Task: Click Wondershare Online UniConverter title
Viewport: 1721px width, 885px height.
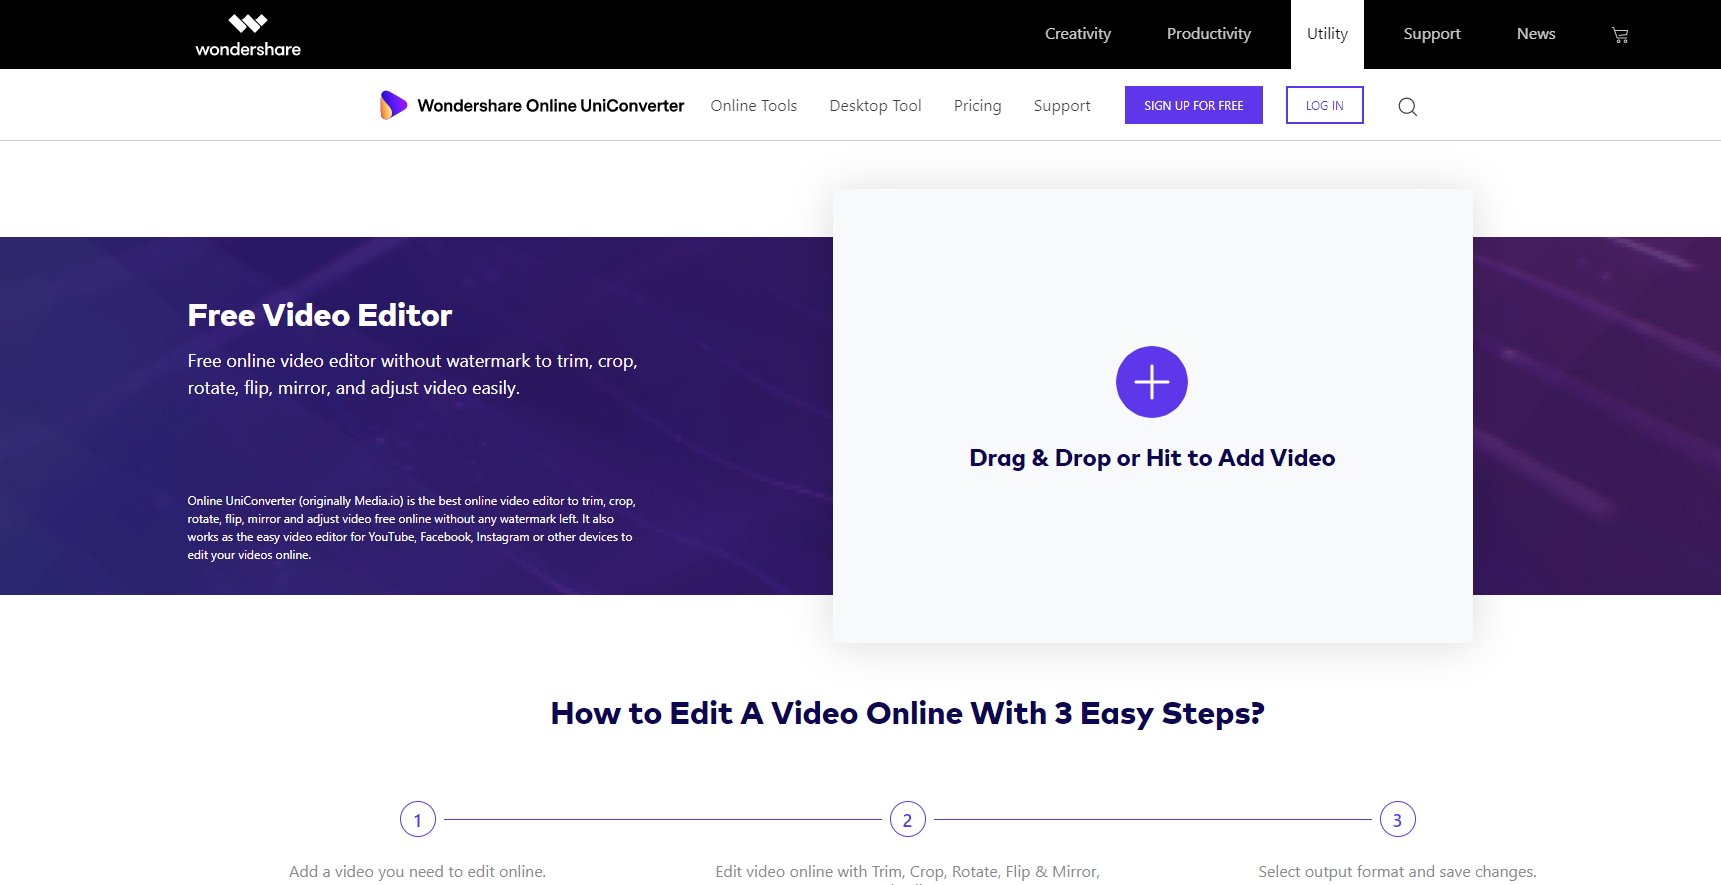Action: [x=550, y=105]
